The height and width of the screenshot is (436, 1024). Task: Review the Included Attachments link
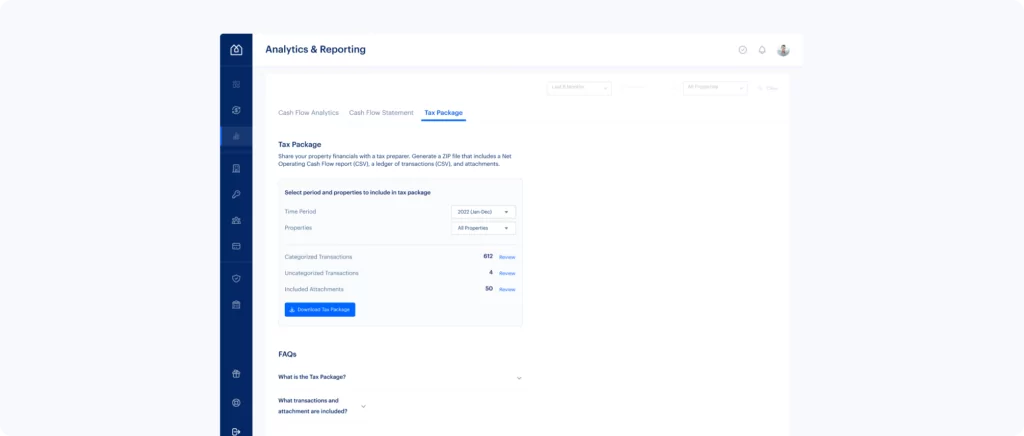click(x=507, y=290)
